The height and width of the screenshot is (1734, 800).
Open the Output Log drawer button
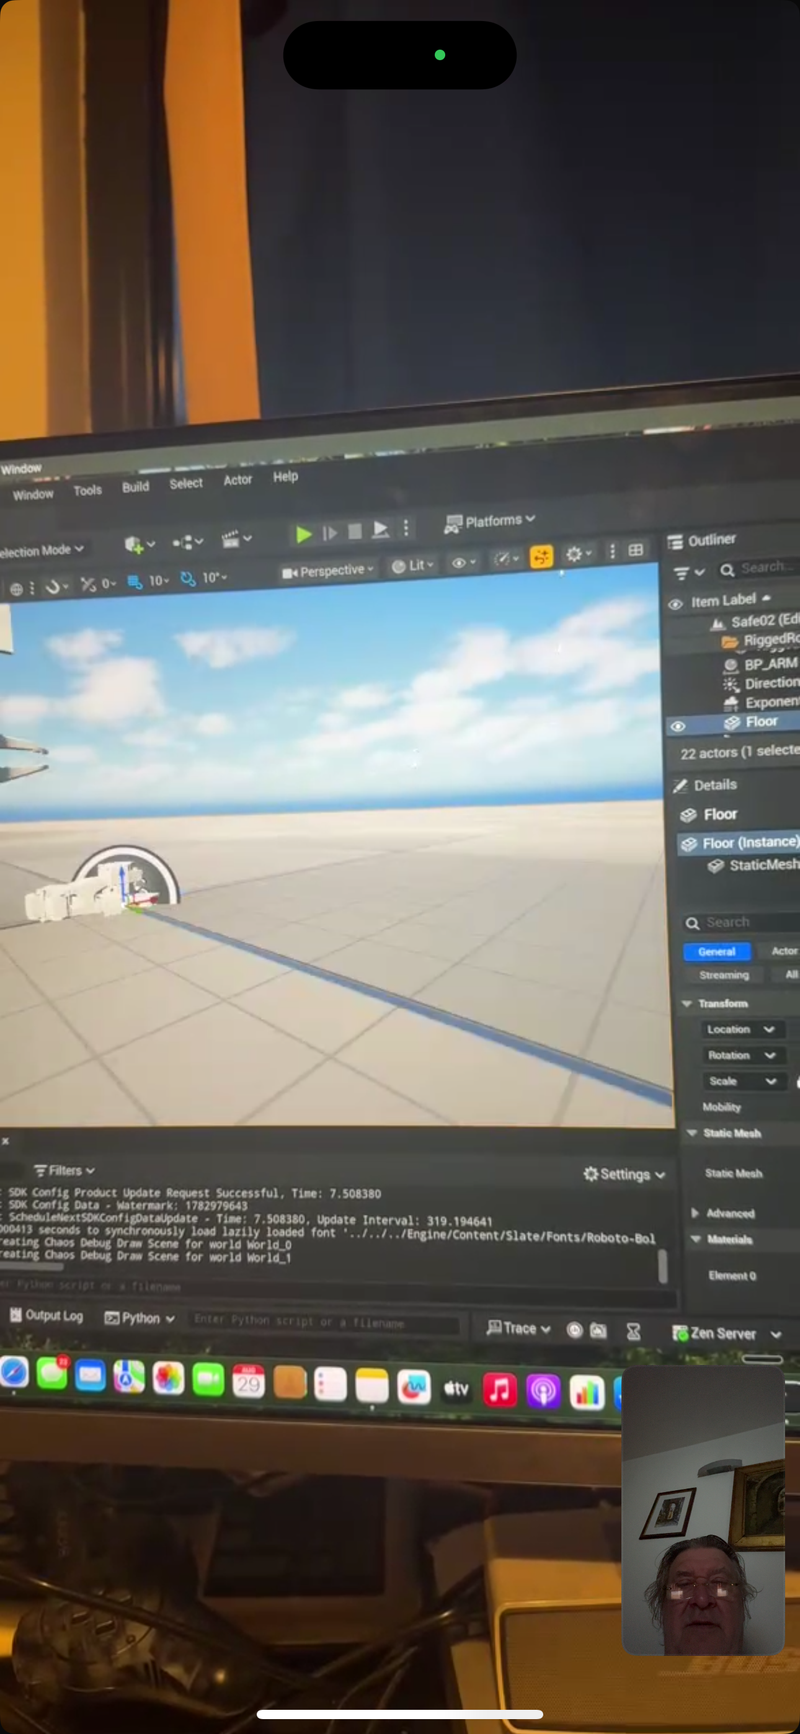point(46,1315)
